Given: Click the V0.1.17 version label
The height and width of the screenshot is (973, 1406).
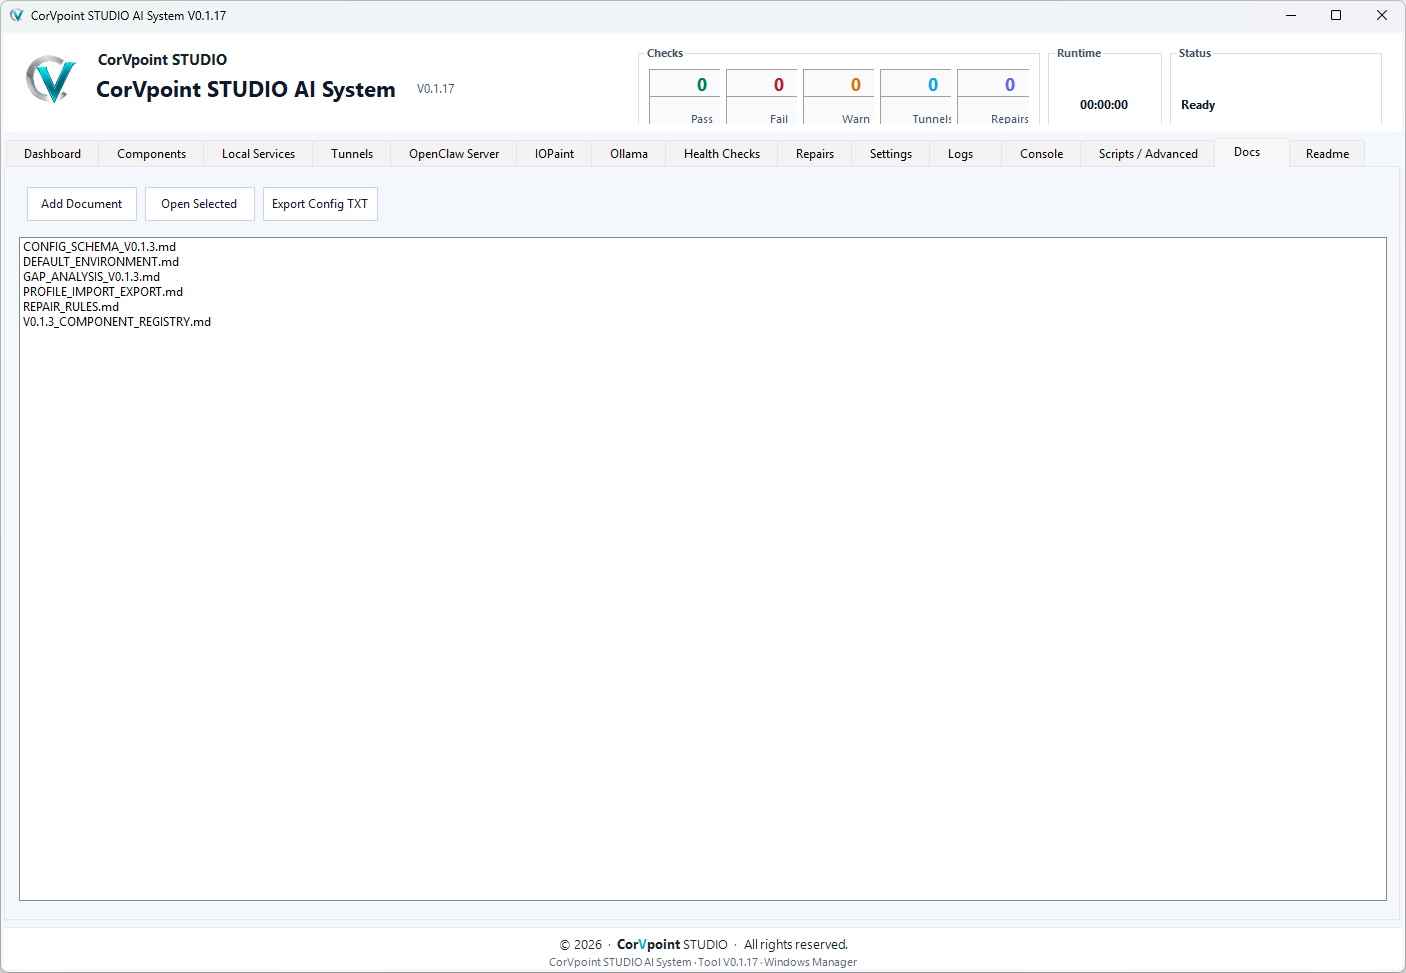Looking at the screenshot, I should click(x=436, y=89).
